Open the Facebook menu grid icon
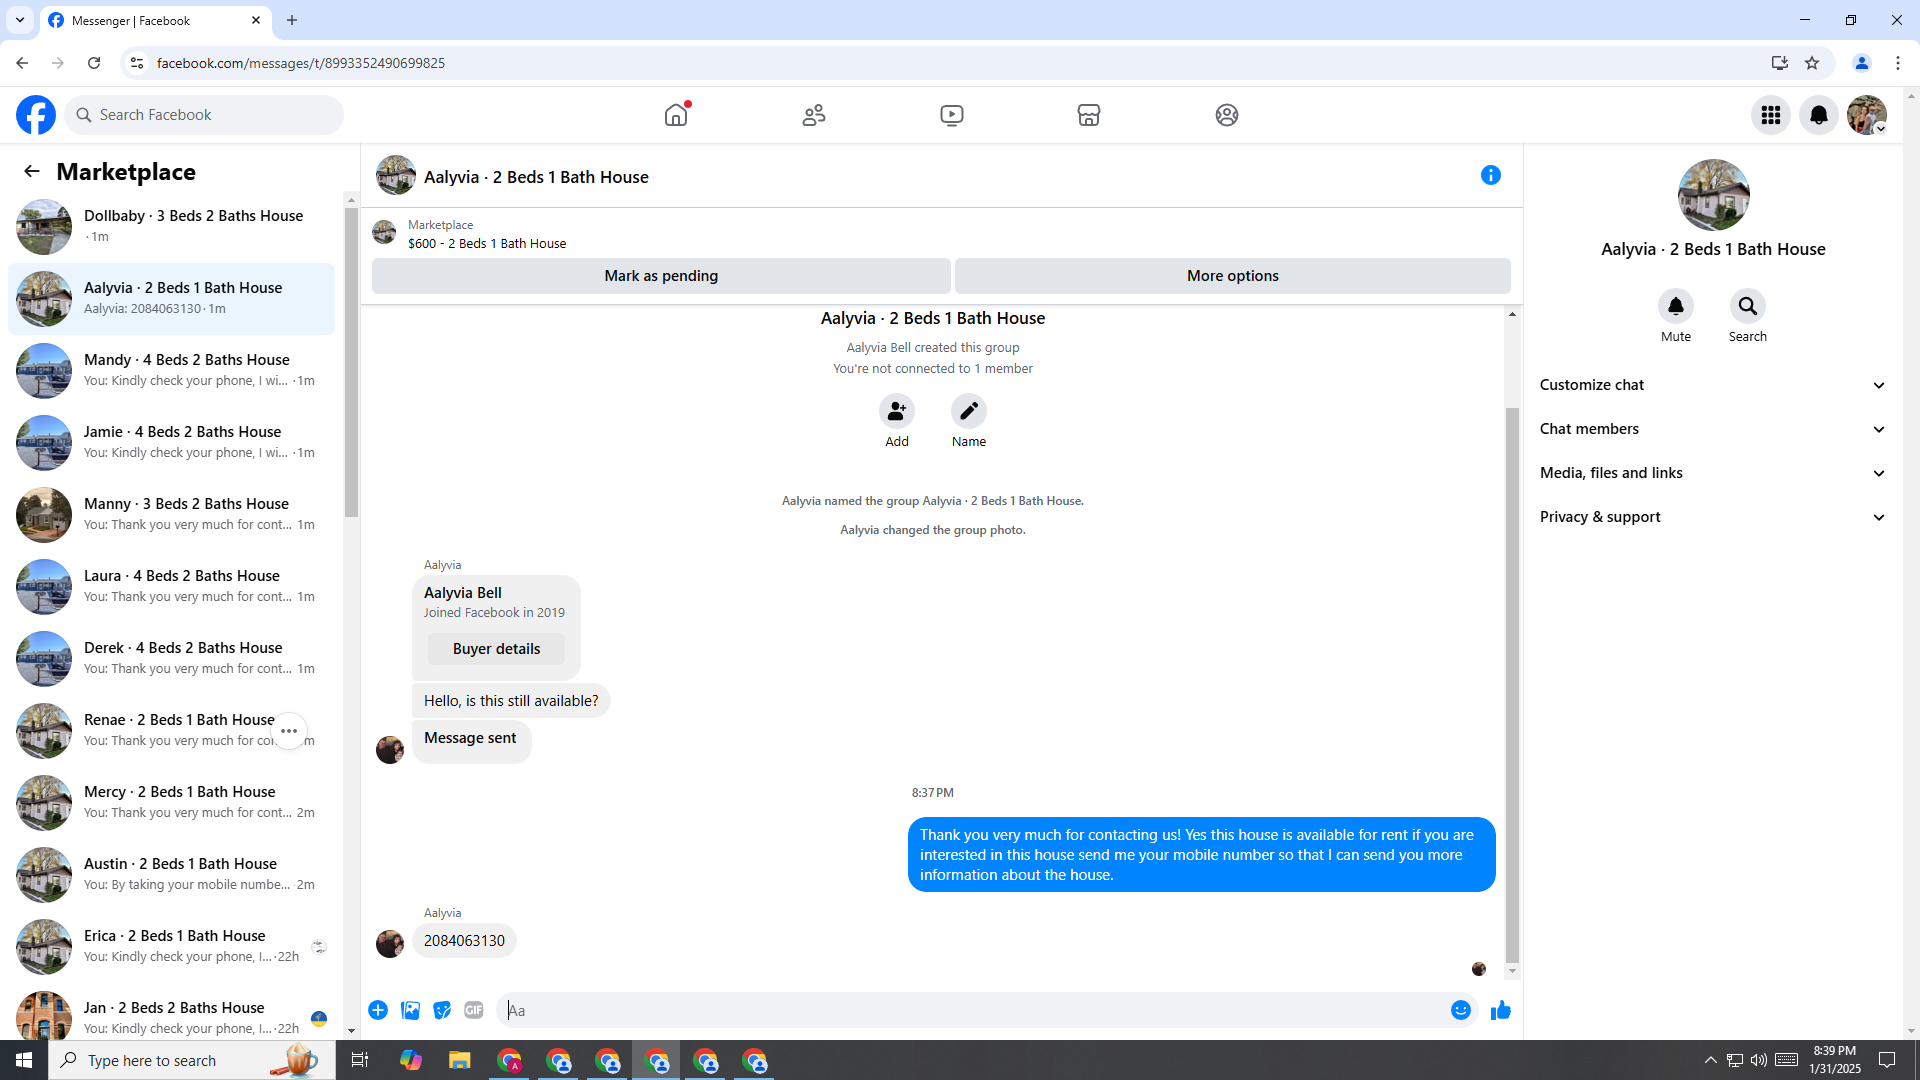The height and width of the screenshot is (1080, 1920). (x=1771, y=115)
